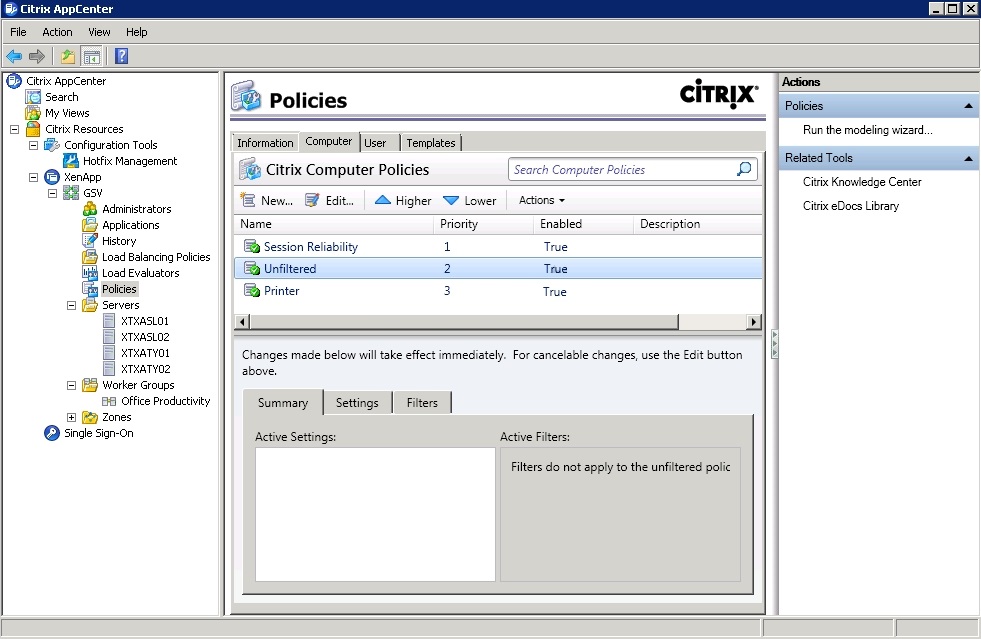Expand the Zones node
Image resolution: width=981 pixels, height=639 pixels.
click(x=71, y=417)
